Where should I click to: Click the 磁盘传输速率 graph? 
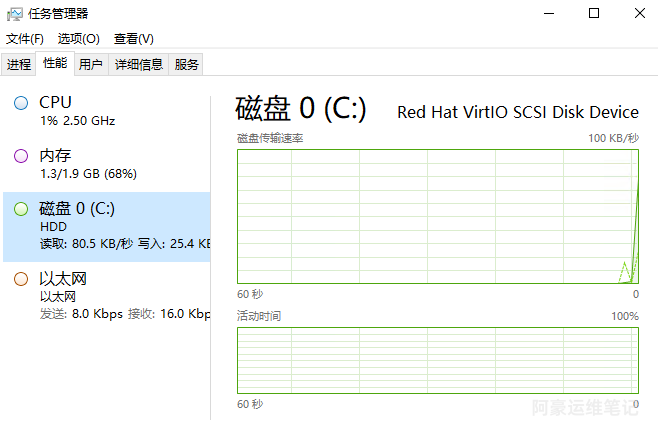coord(438,217)
